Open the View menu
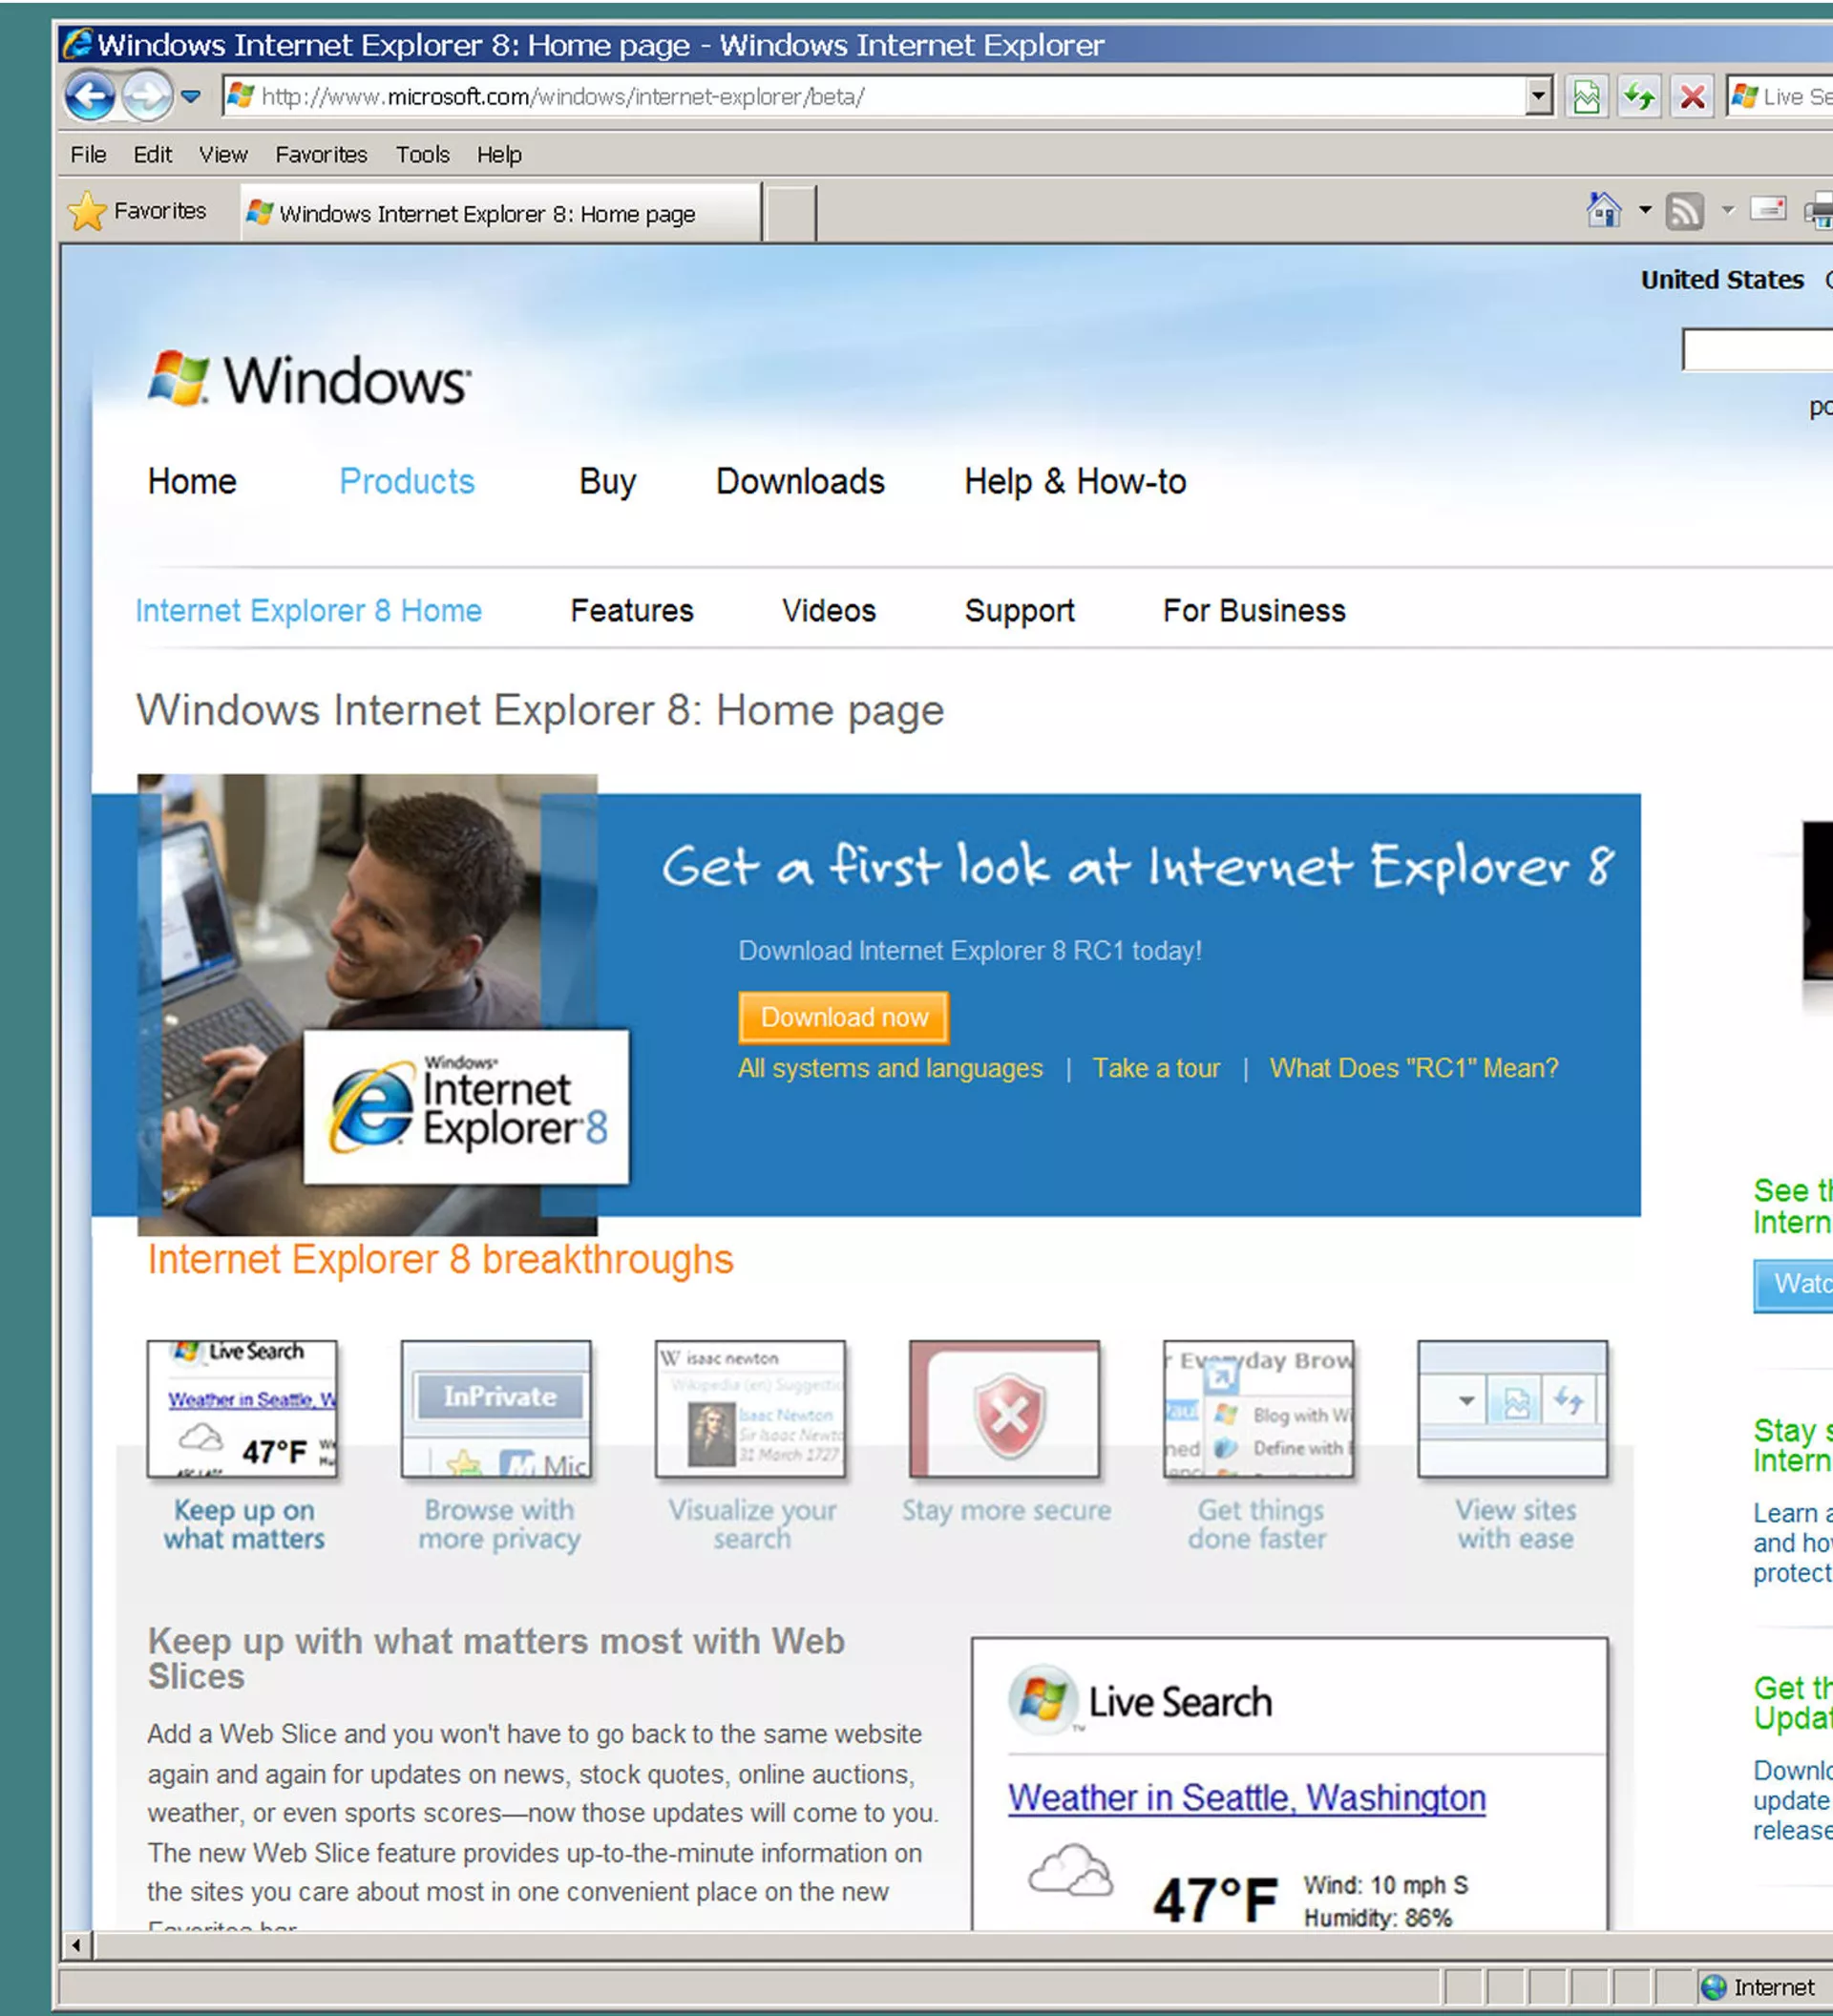 (x=223, y=155)
